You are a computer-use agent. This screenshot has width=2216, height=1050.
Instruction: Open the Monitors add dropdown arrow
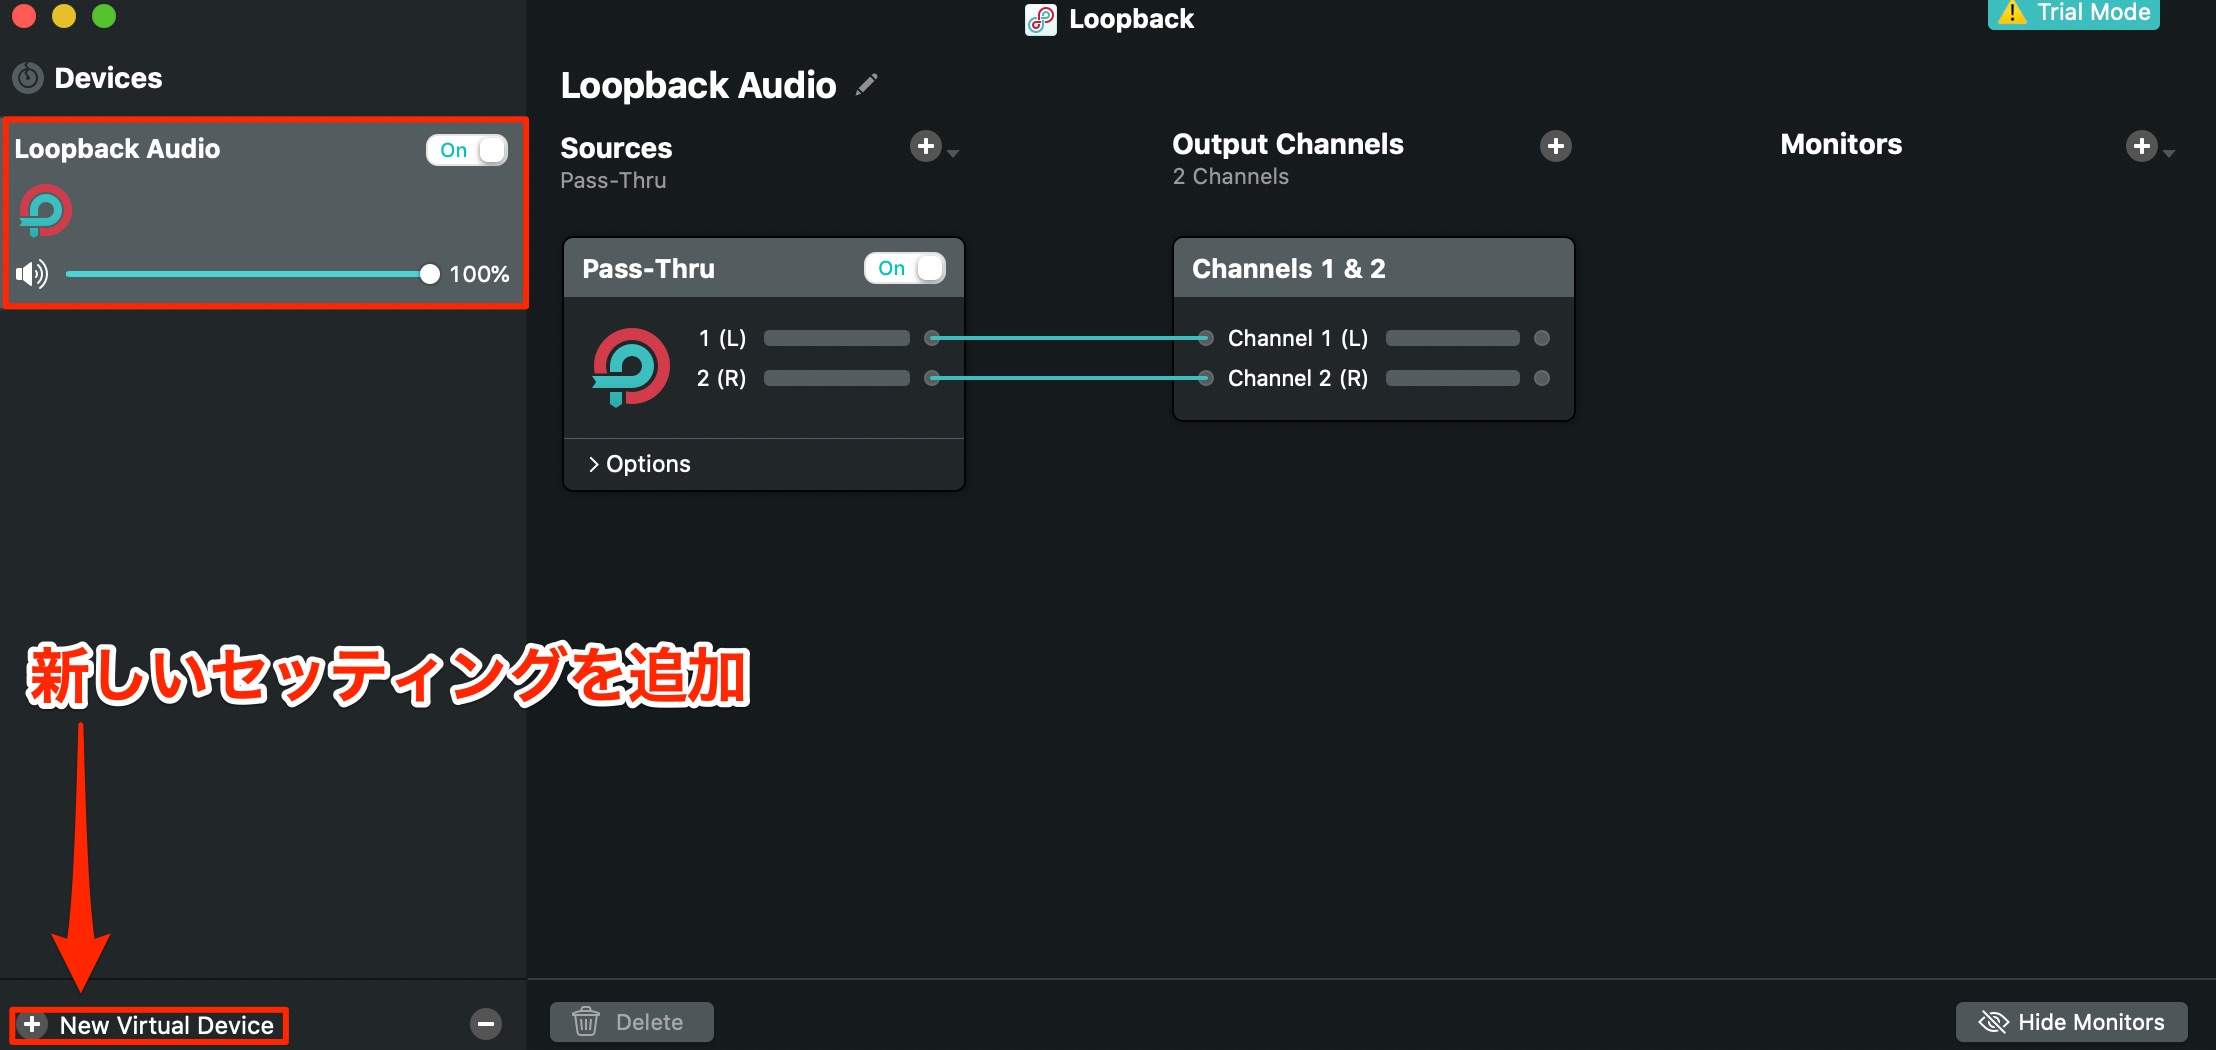pyautogui.click(x=2169, y=153)
